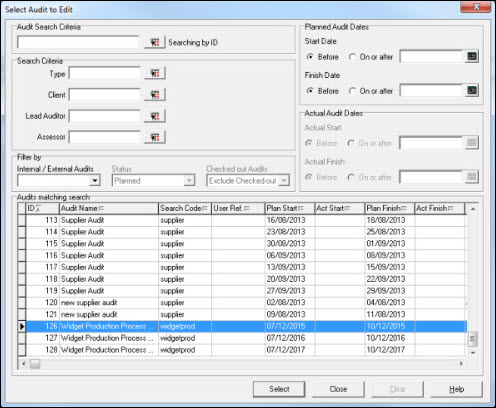Click the horizontal scrollbar thumb under the grid
Viewport: 496px width, 408px height.
point(35,363)
